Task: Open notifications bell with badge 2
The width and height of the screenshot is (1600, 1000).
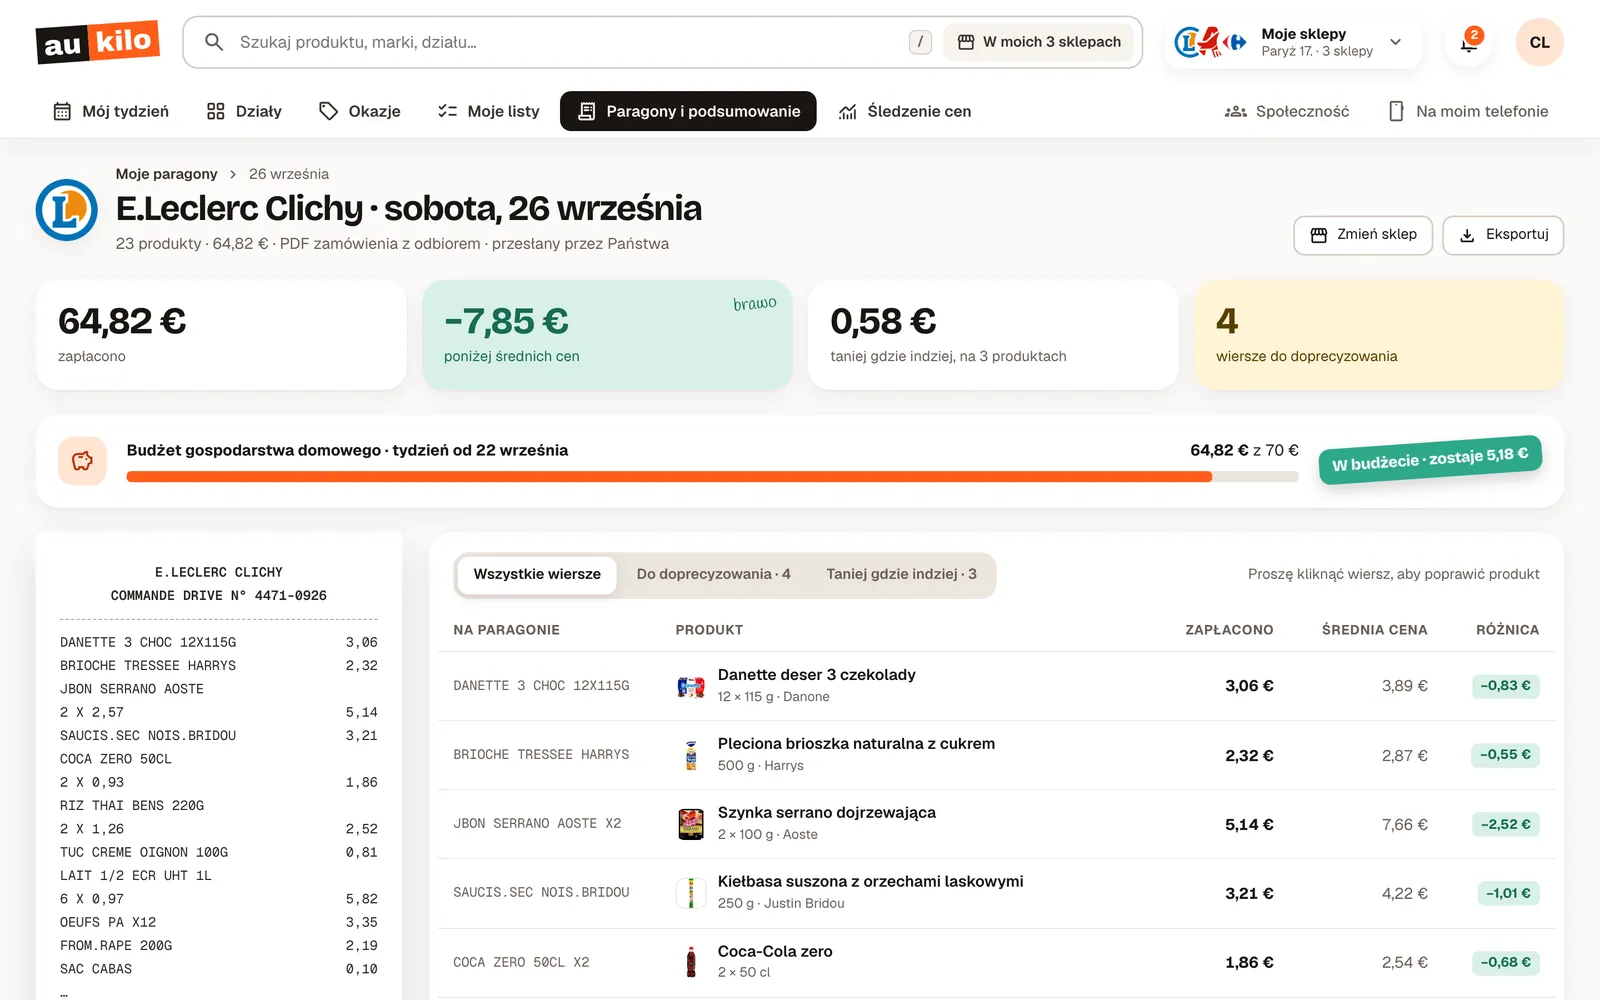Action: (1469, 42)
